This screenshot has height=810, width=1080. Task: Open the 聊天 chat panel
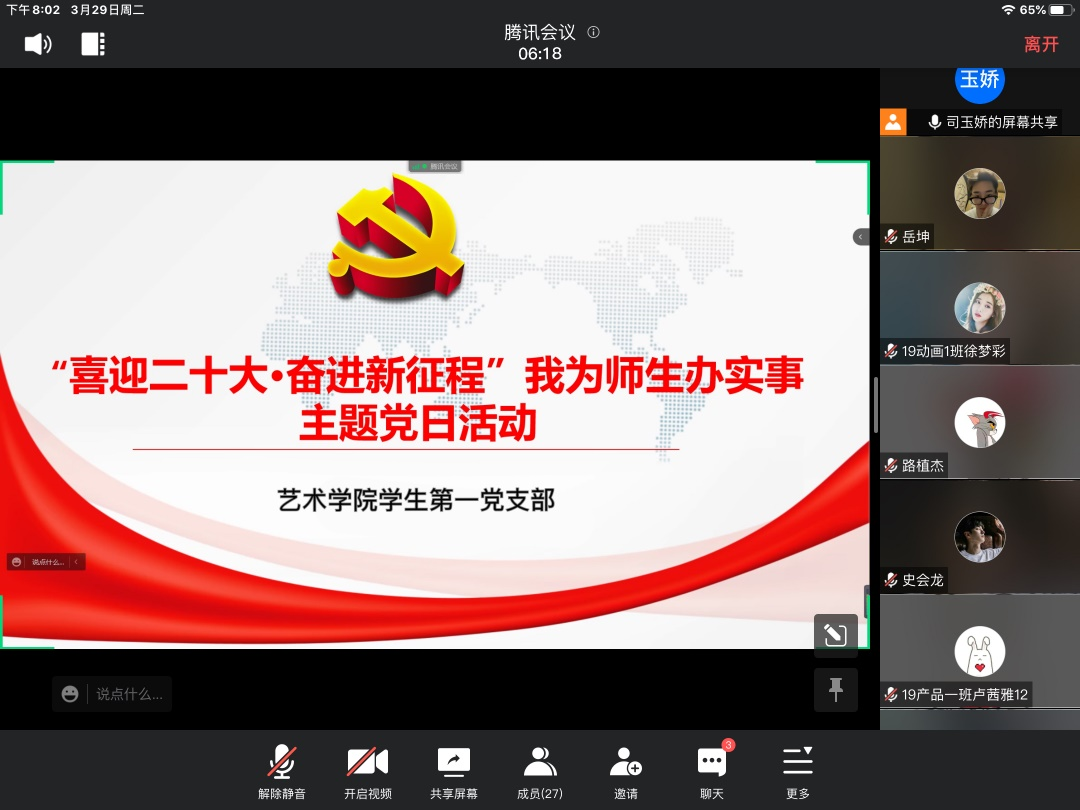pyautogui.click(x=712, y=772)
